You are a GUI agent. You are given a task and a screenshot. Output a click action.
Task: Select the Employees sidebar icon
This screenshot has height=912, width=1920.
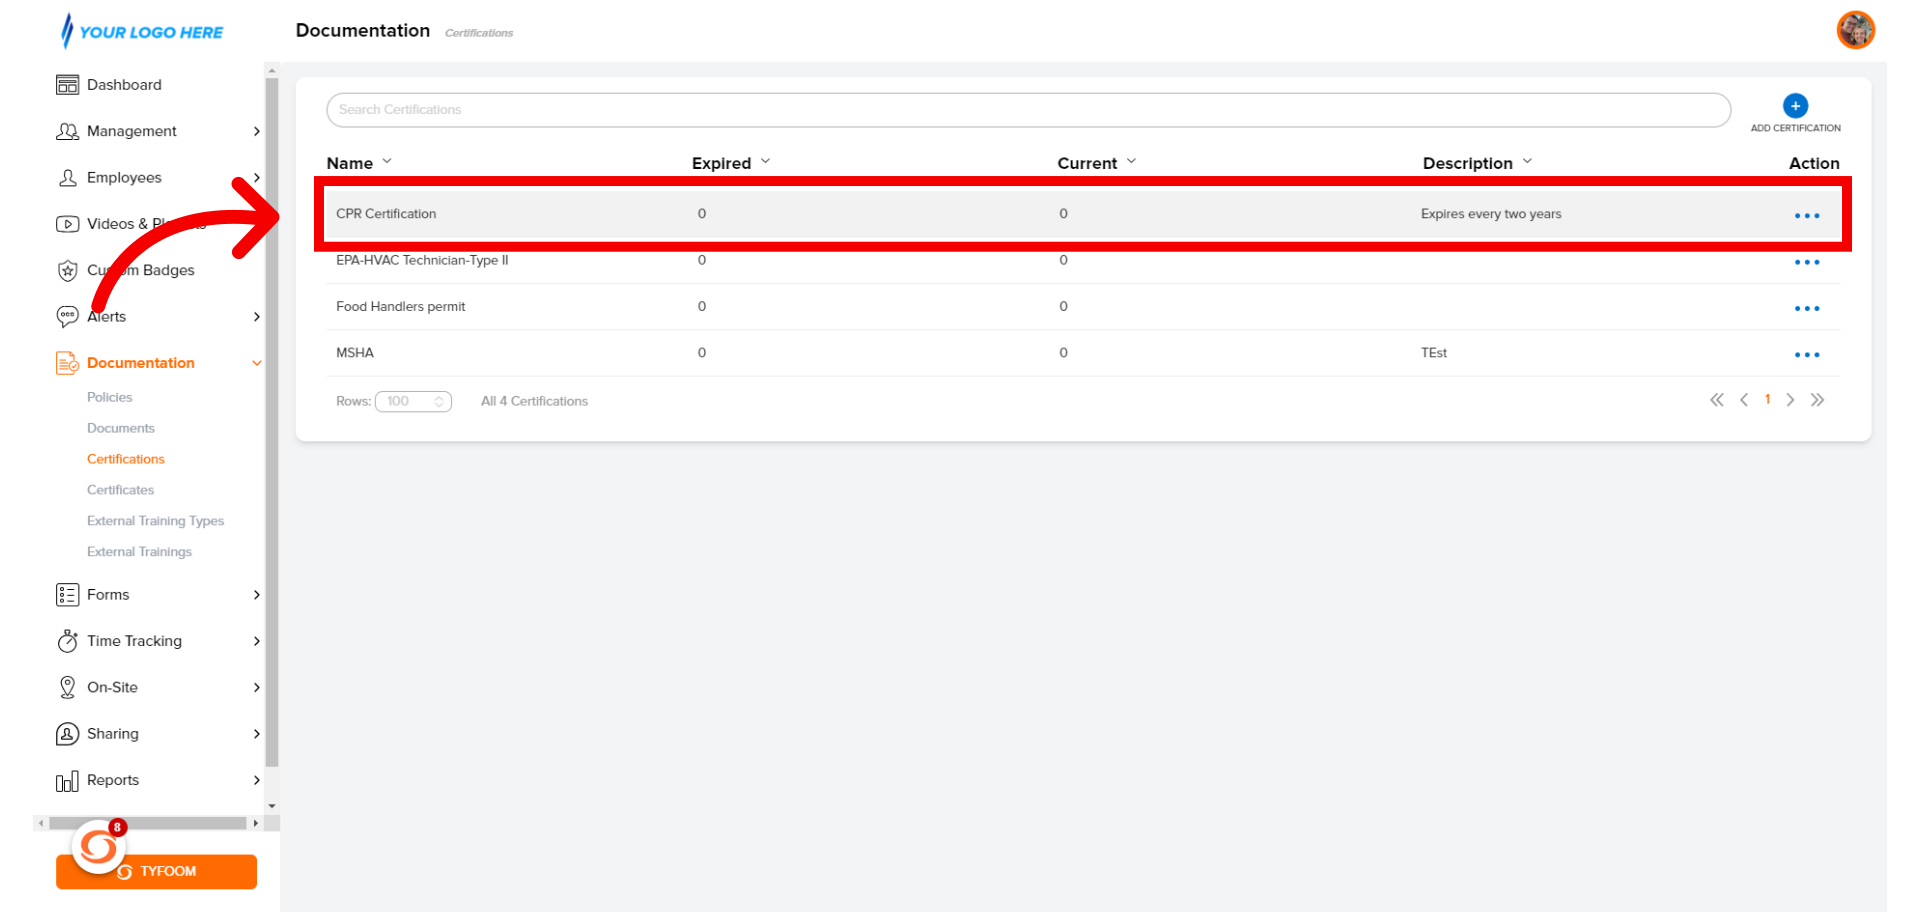tap(67, 177)
